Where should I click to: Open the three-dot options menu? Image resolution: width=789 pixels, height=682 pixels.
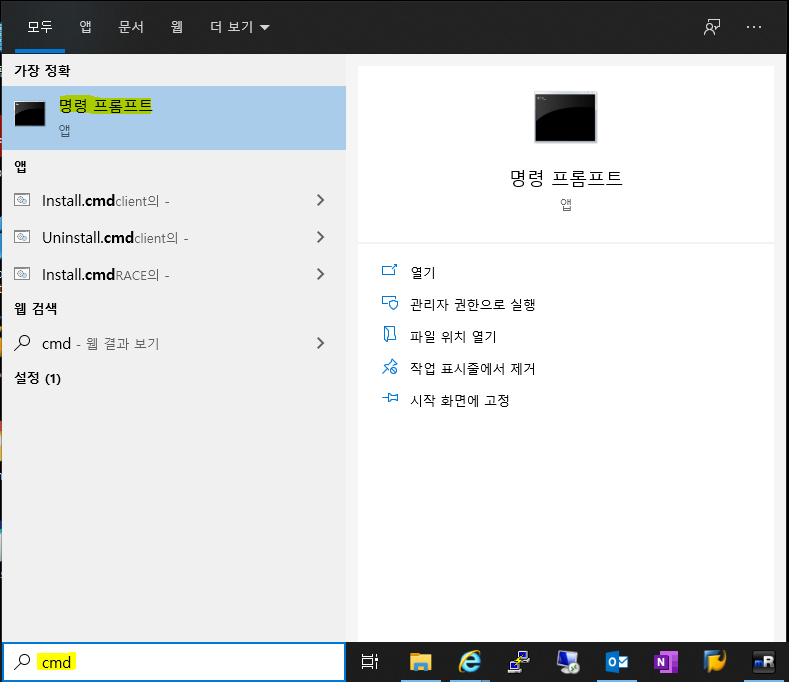(753, 27)
